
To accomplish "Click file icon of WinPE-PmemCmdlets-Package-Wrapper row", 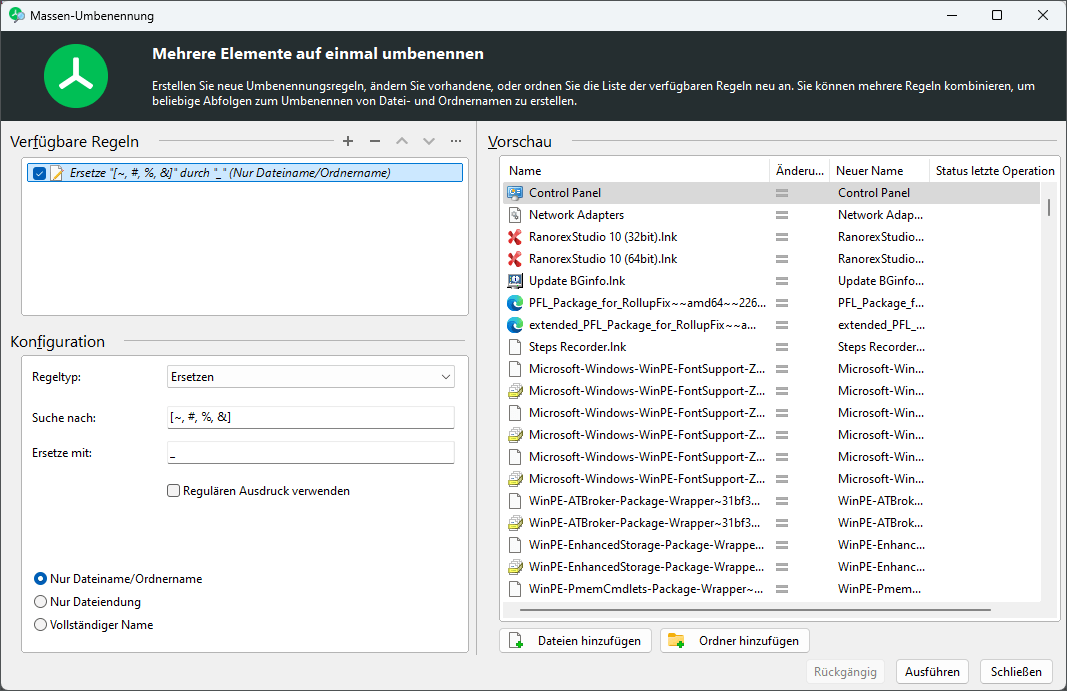I will [515, 589].
